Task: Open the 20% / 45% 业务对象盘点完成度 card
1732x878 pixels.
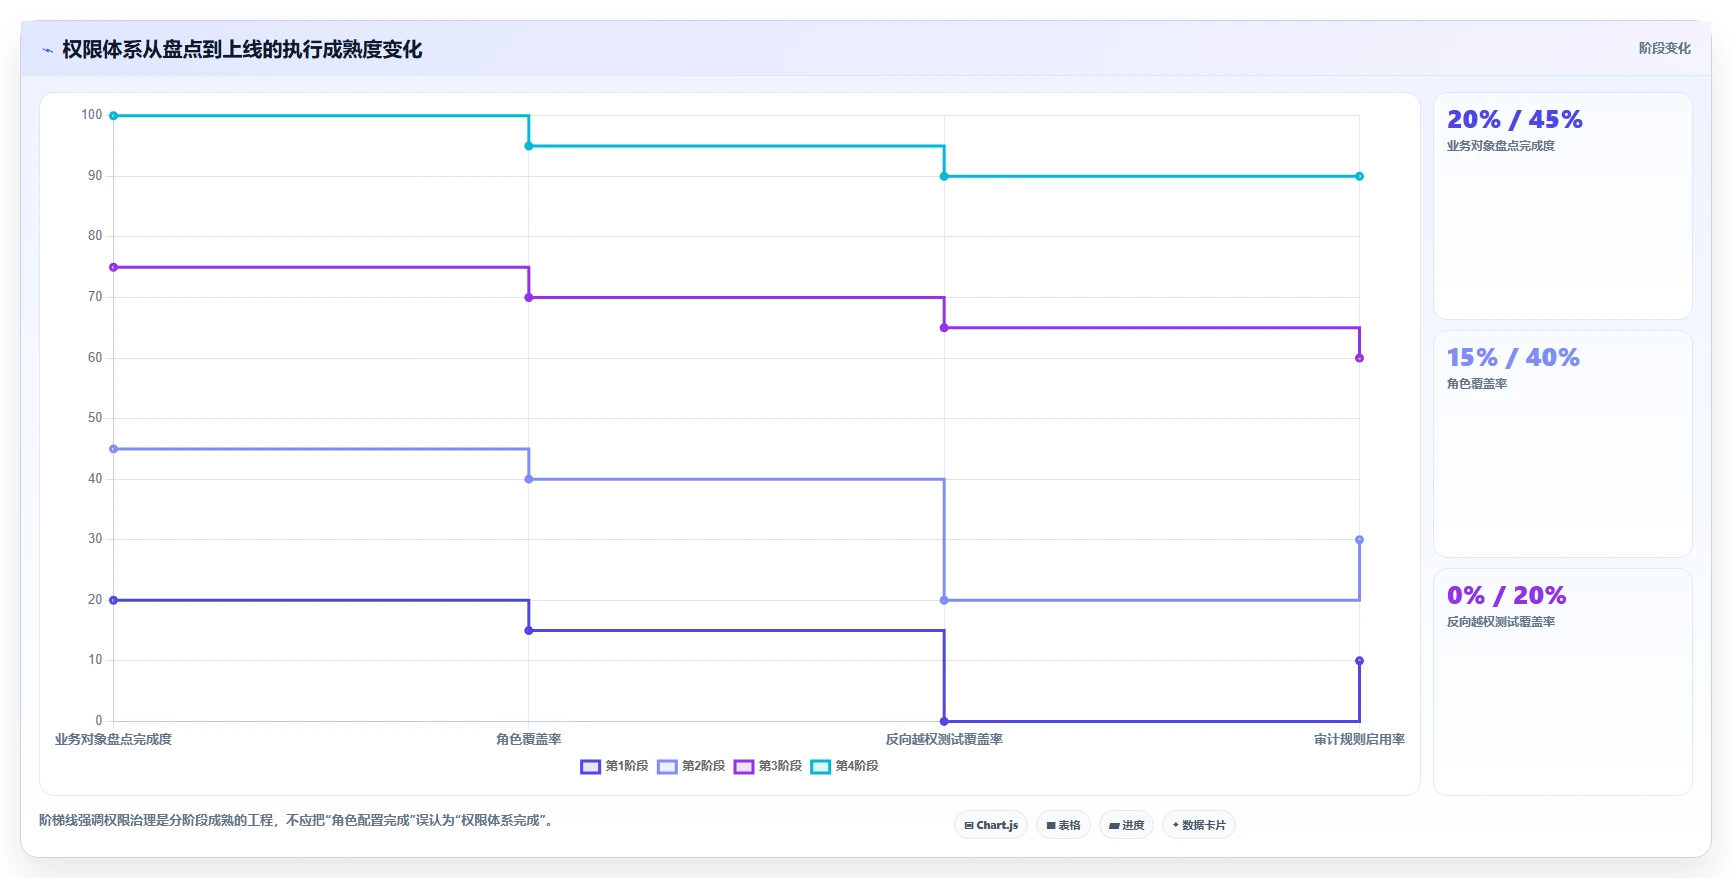Action: point(1562,206)
